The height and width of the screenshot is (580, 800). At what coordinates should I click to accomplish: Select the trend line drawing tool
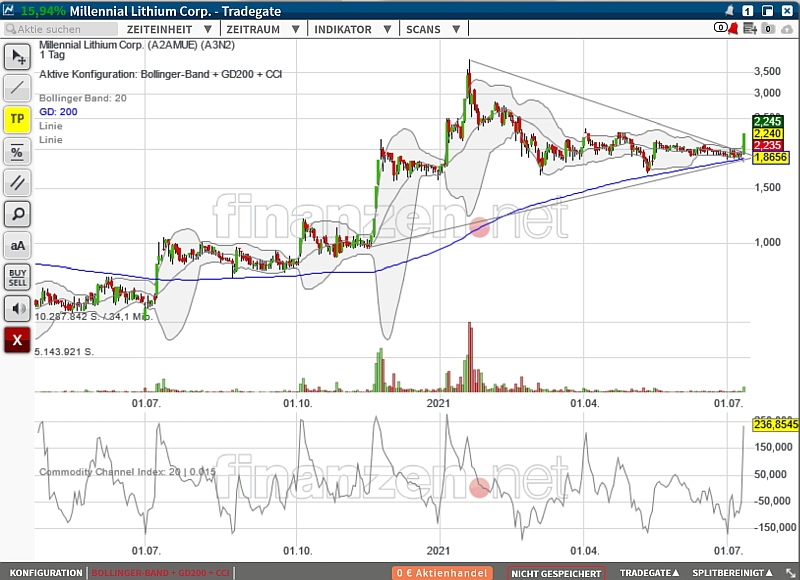coord(18,88)
